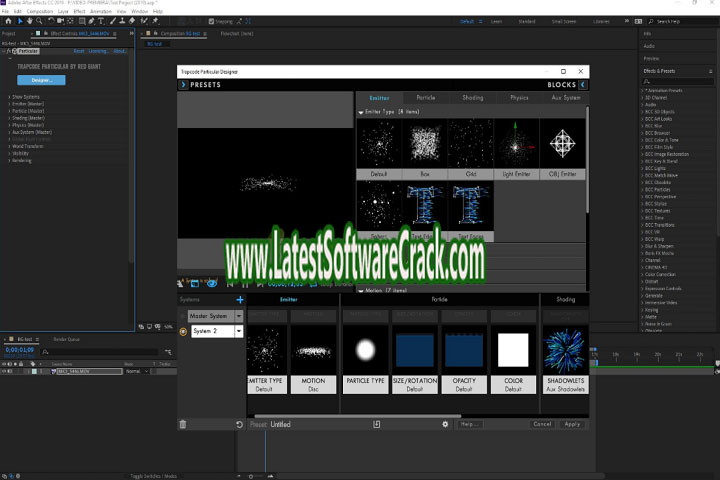This screenshot has height=480, width=720.
Task: Select the Selection arrow tool
Action: 20,21
